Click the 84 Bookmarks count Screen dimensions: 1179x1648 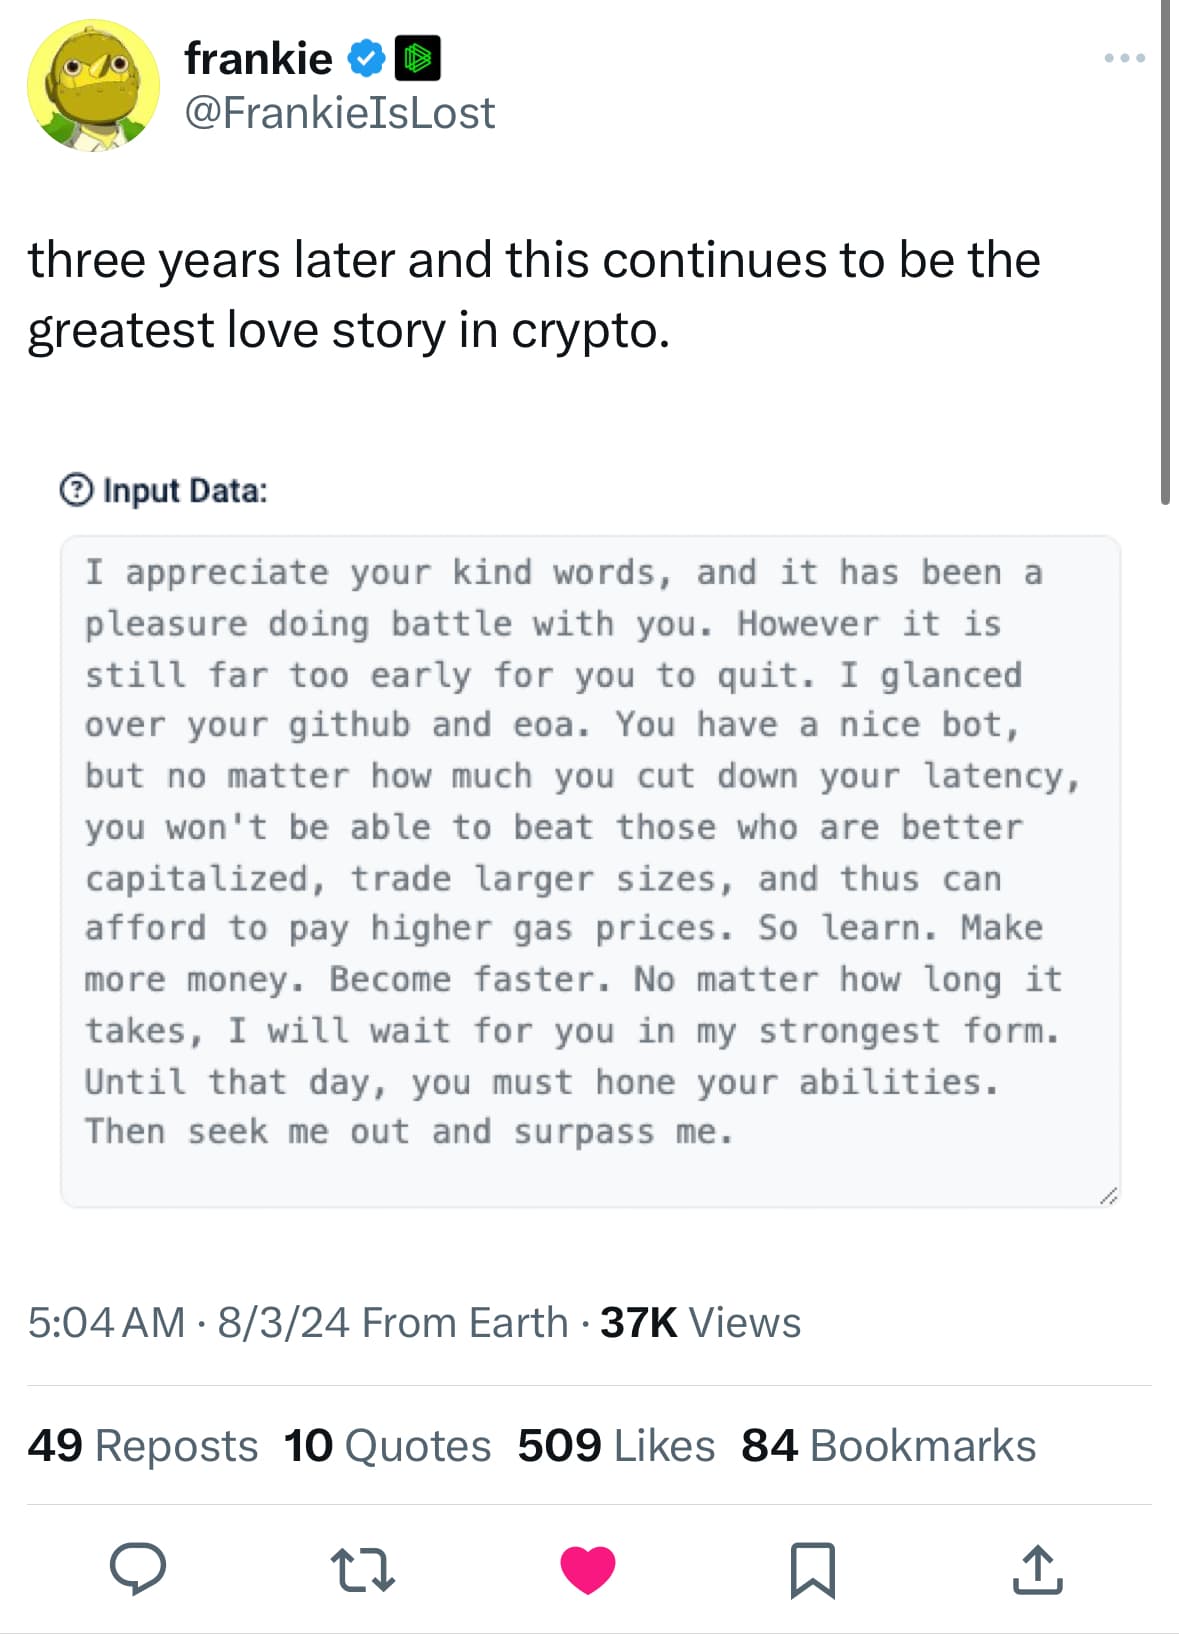(888, 1445)
